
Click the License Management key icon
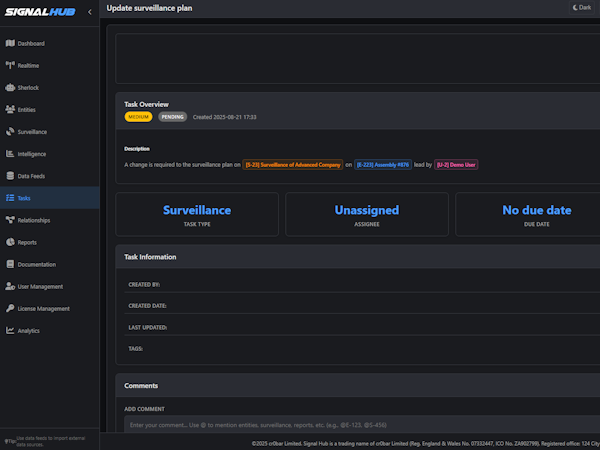click(x=10, y=308)
